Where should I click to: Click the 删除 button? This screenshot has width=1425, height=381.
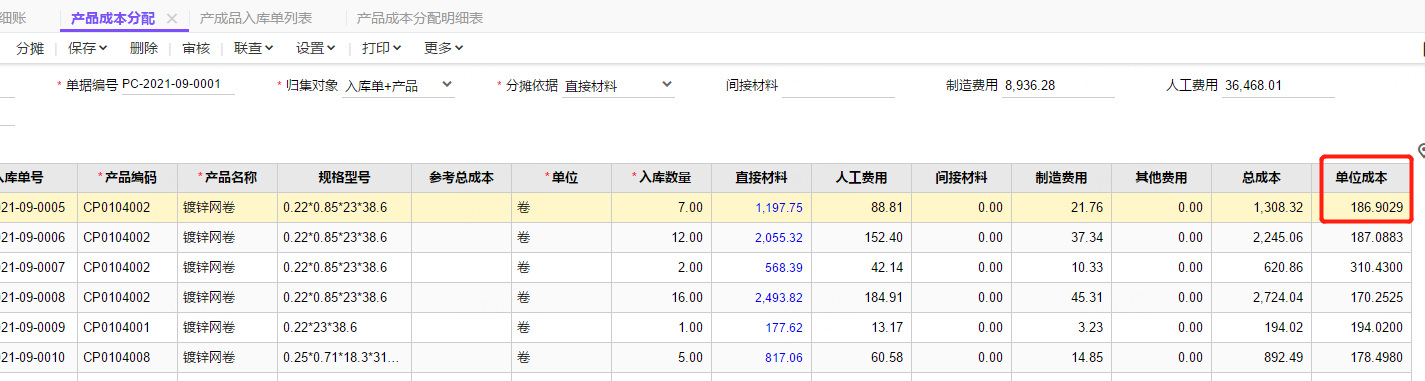(144, 47)
